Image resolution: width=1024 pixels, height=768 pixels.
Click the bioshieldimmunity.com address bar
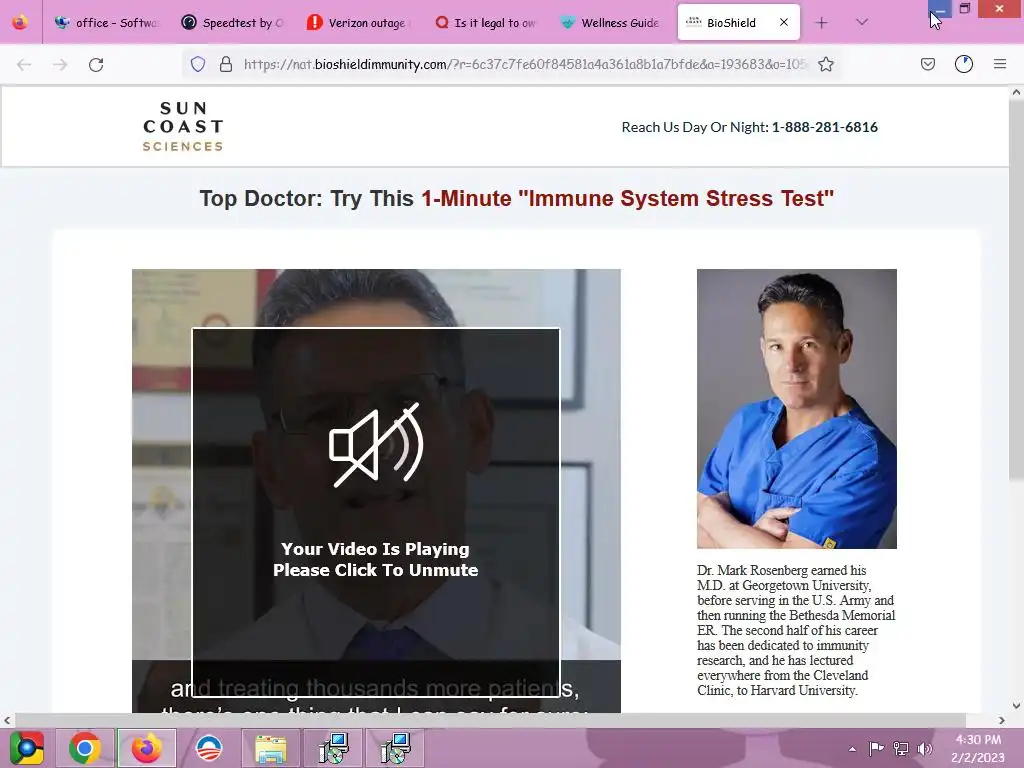(524, 64)
